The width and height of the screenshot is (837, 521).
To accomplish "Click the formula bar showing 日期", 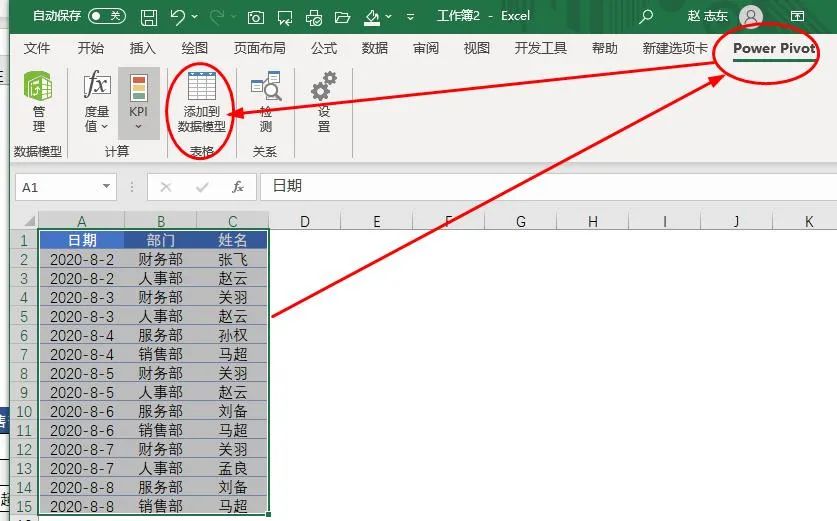I will 540,187.
